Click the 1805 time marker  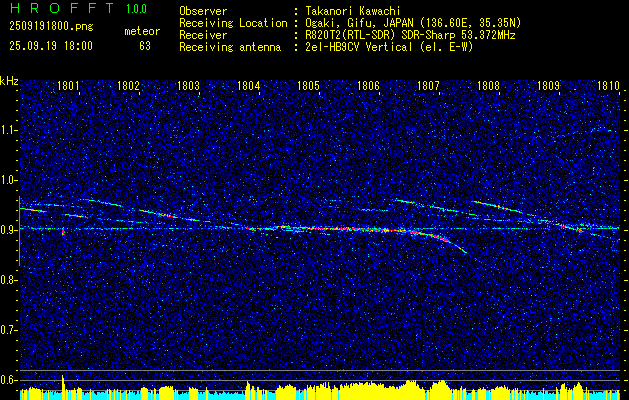pos(308,86)
